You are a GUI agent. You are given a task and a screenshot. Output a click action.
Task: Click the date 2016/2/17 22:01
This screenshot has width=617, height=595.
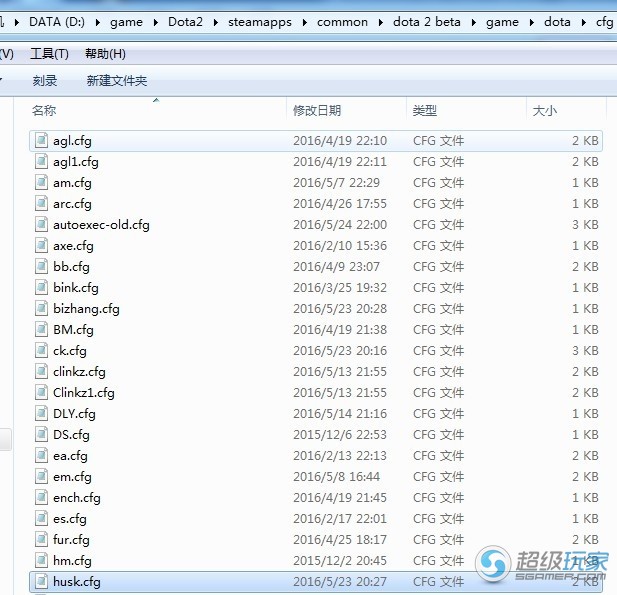(340, 518)
